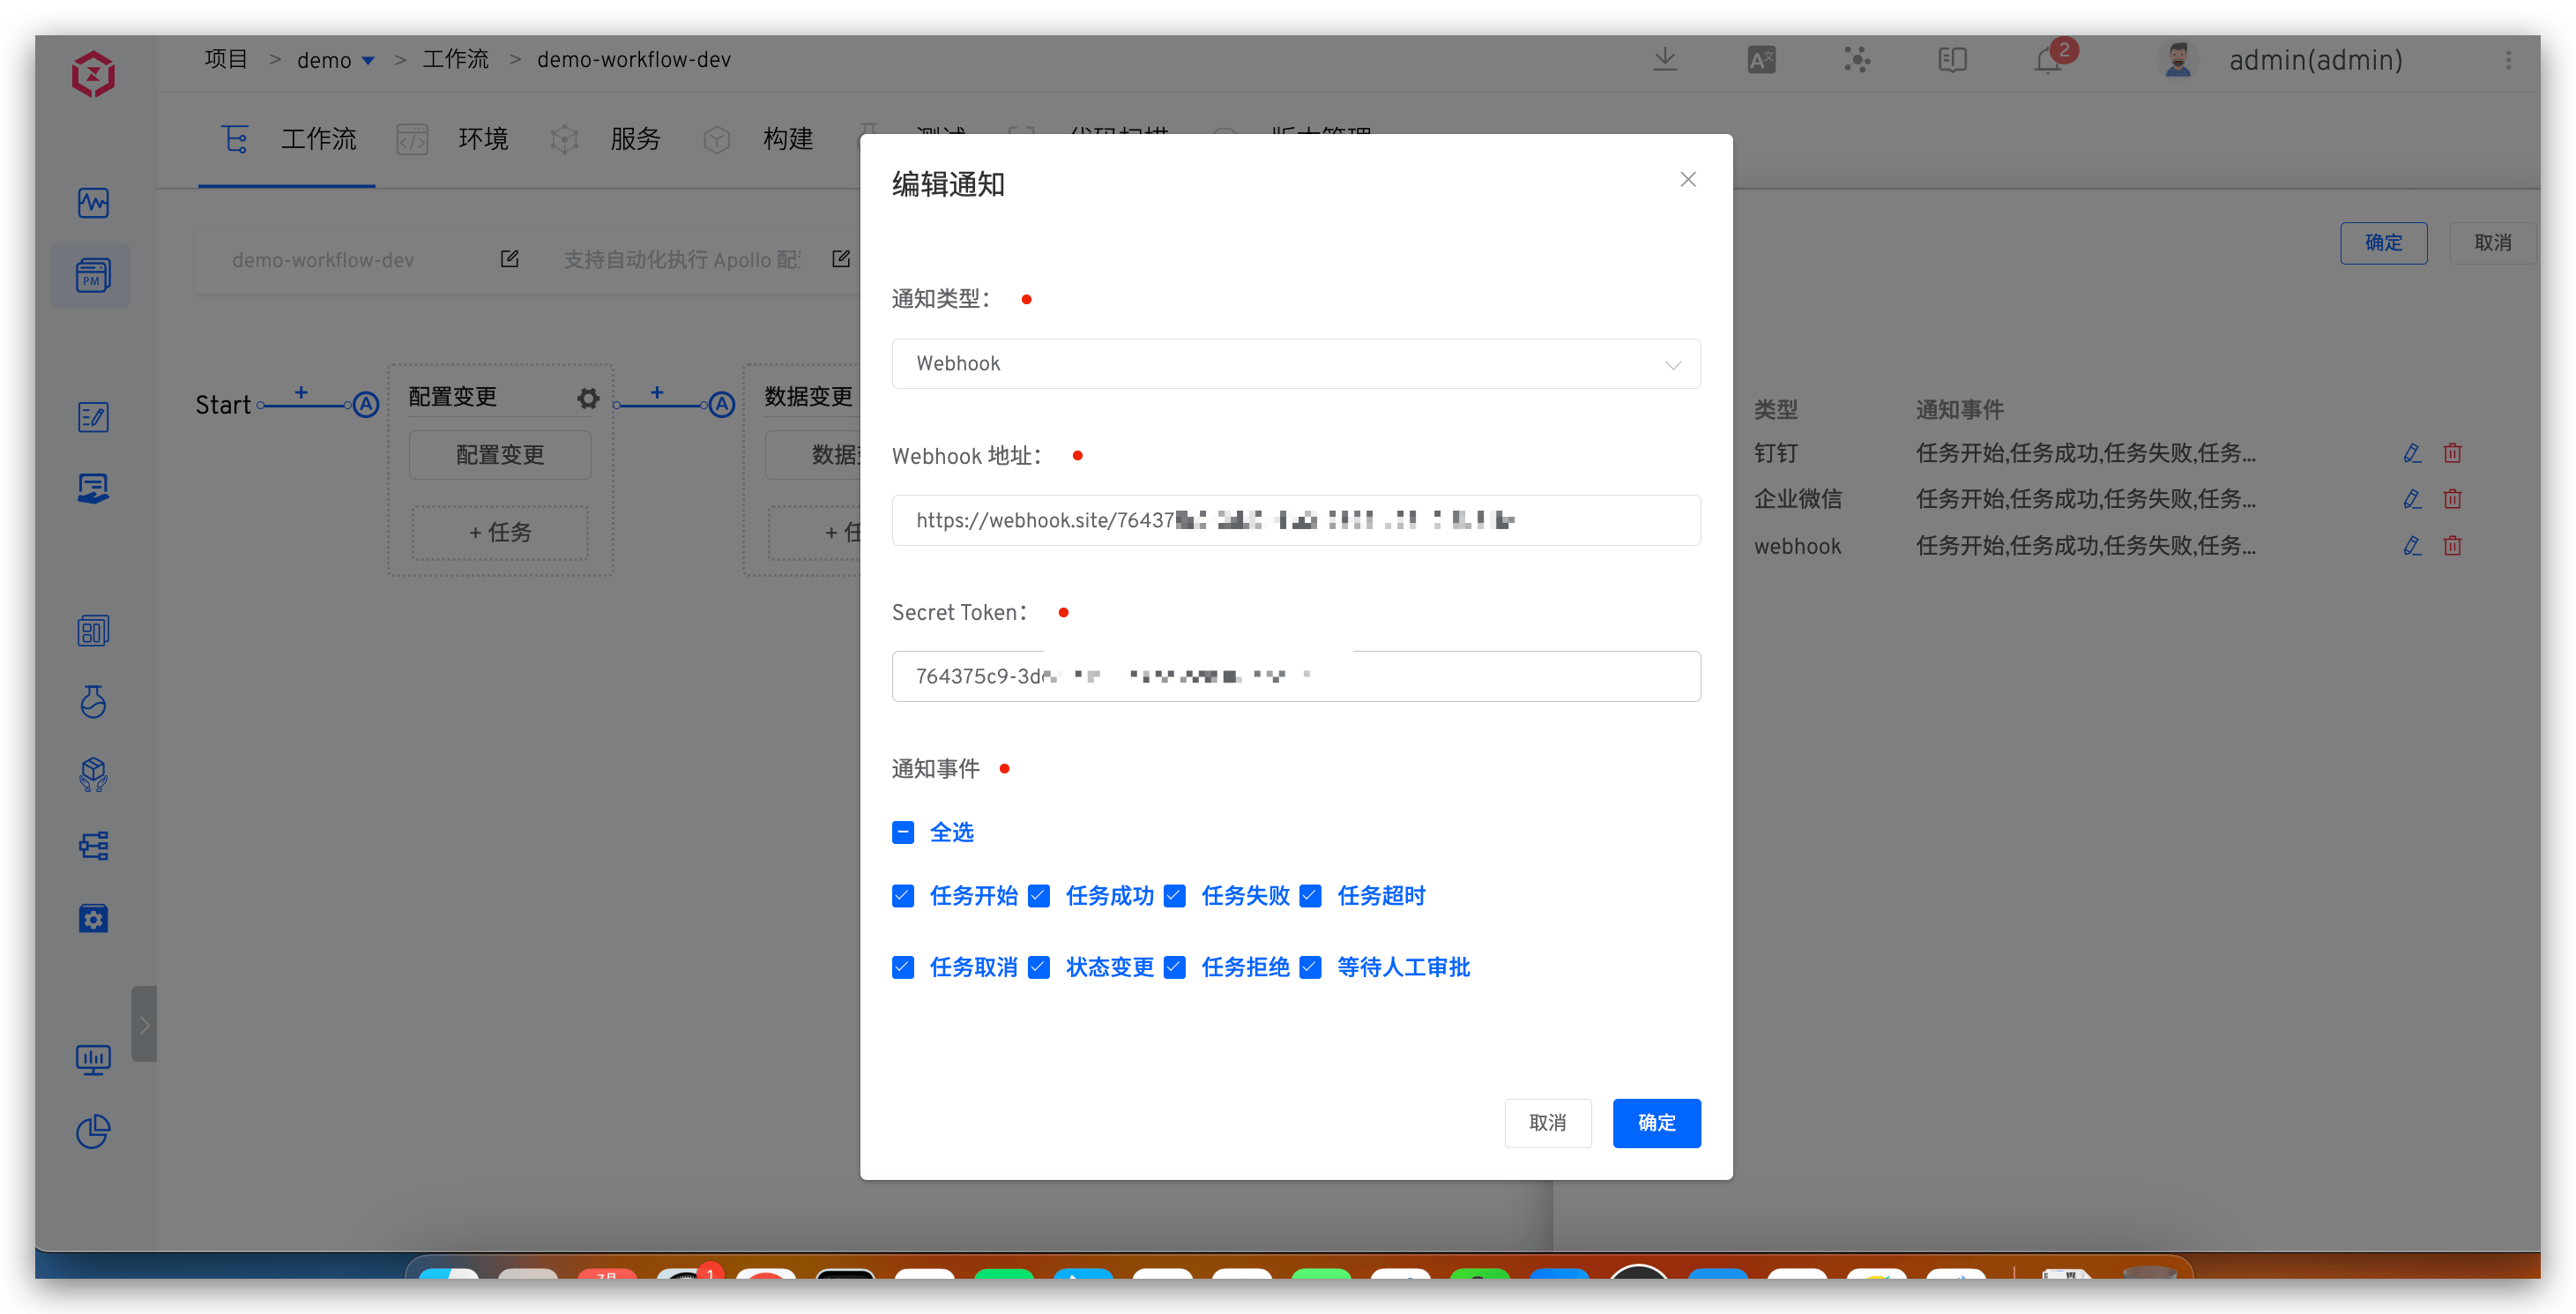The width and height of the screenshot is (2576, 1314).
Task: Toggle the 全选 select-all checkbox
Action: click(x=903, y=832)
